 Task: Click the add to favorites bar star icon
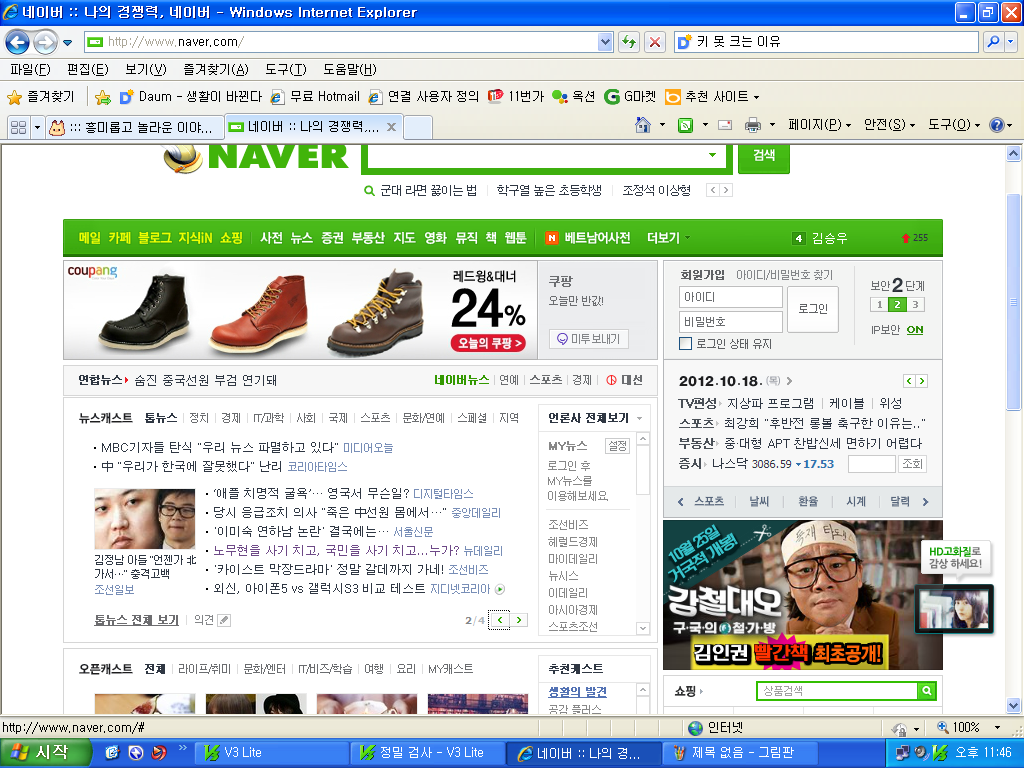[x=103, y=97]
